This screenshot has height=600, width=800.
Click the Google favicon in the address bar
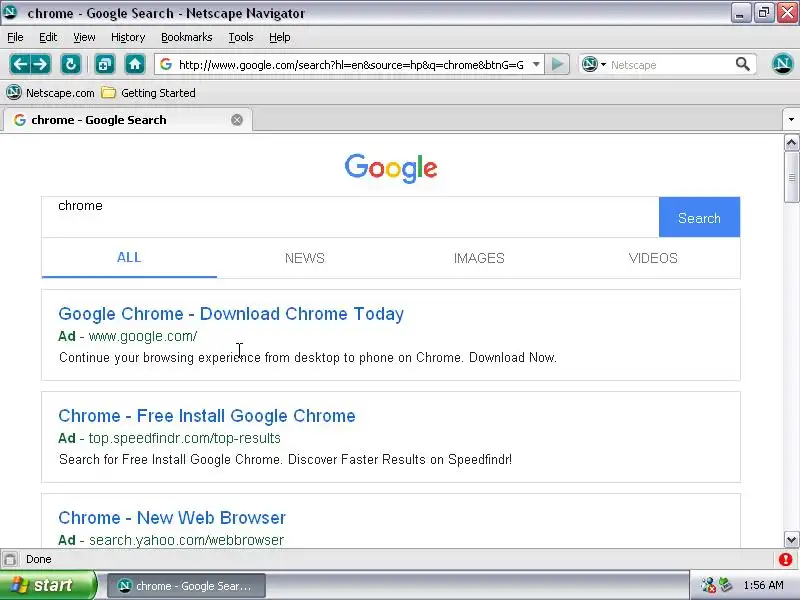166,64
